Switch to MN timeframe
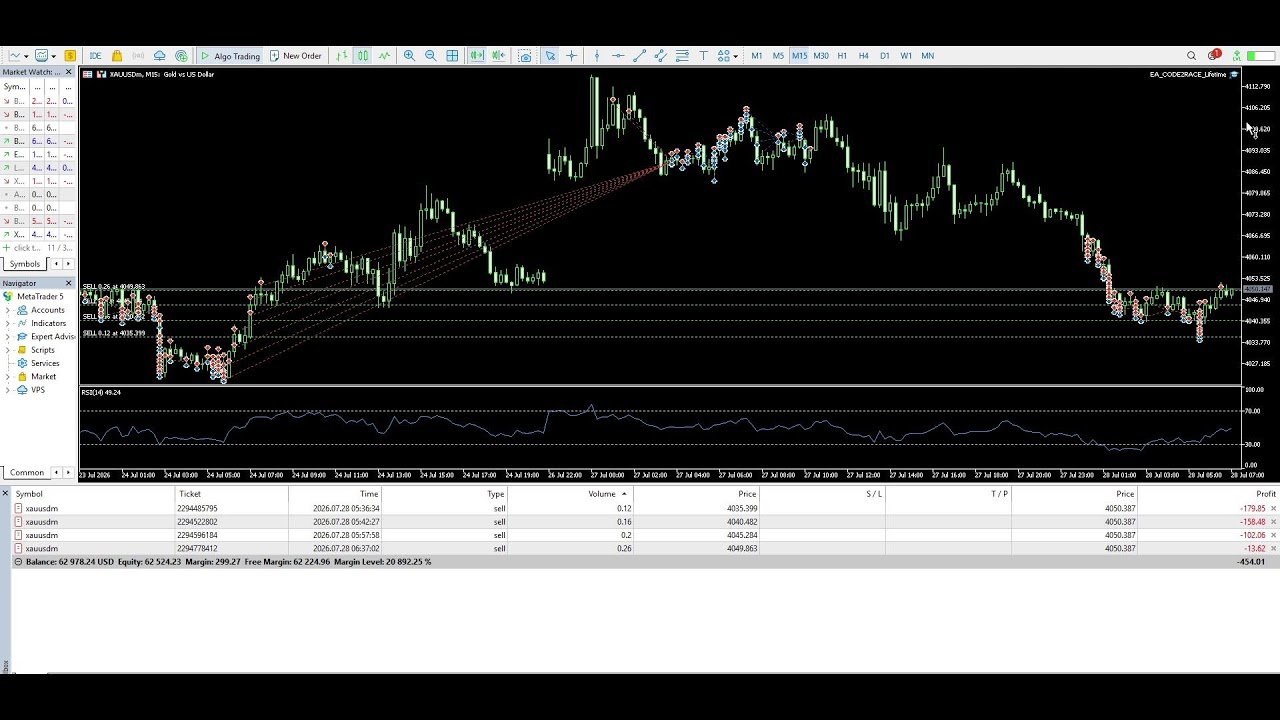Screen dimensions: 1280x720 pos(927,56)
